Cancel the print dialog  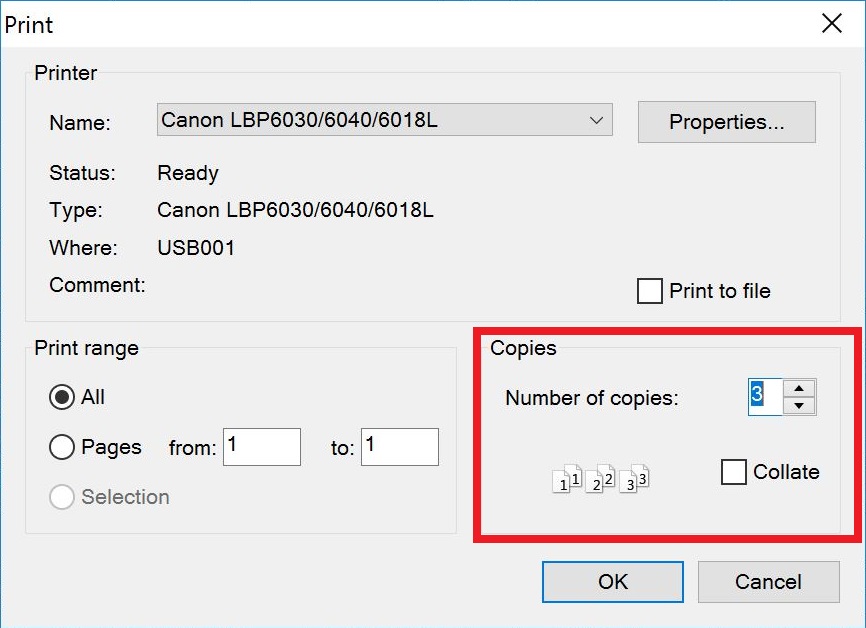768,582
